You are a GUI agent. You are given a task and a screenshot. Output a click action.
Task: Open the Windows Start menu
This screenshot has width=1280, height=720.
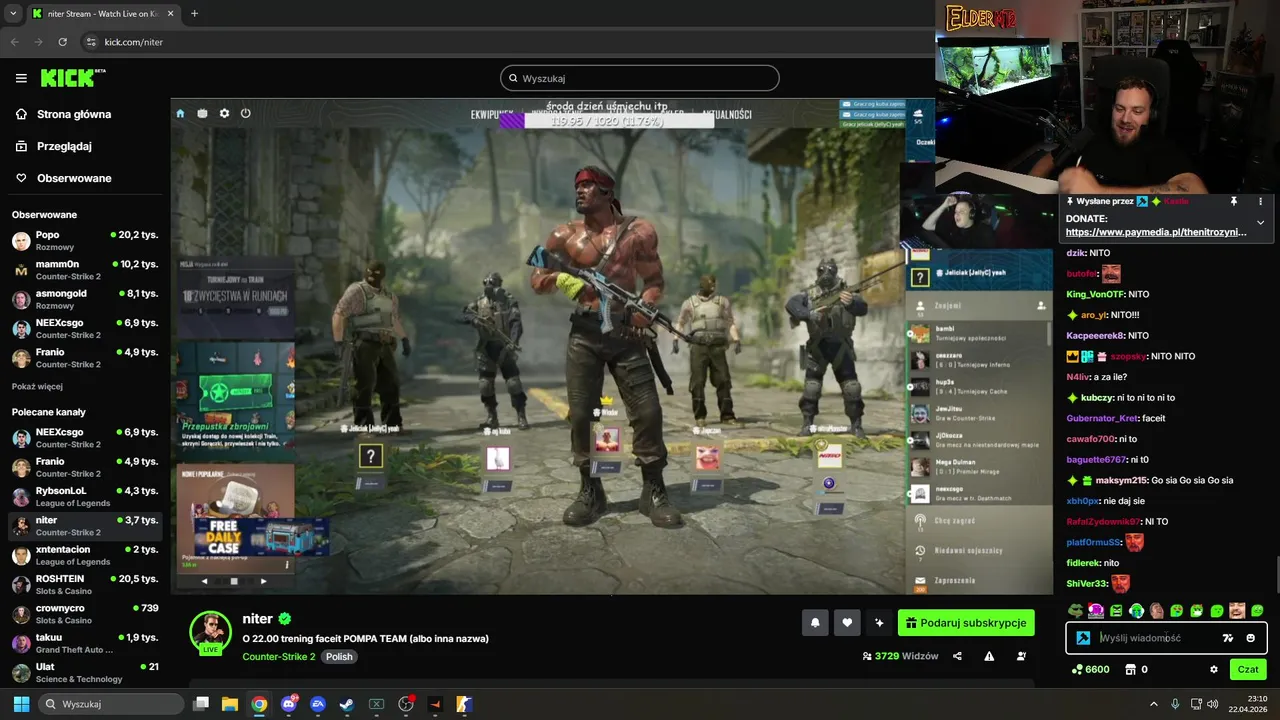click(21, 704)
